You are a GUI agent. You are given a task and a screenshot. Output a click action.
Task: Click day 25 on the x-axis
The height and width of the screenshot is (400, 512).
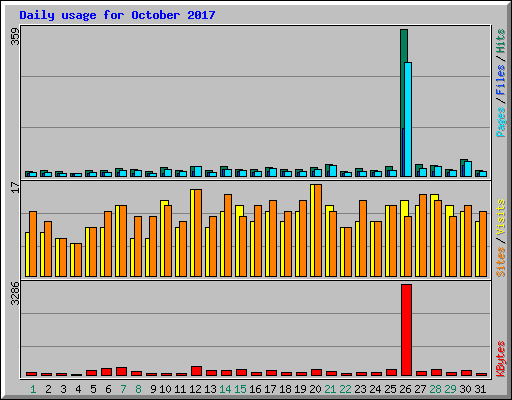pos(390,389)
